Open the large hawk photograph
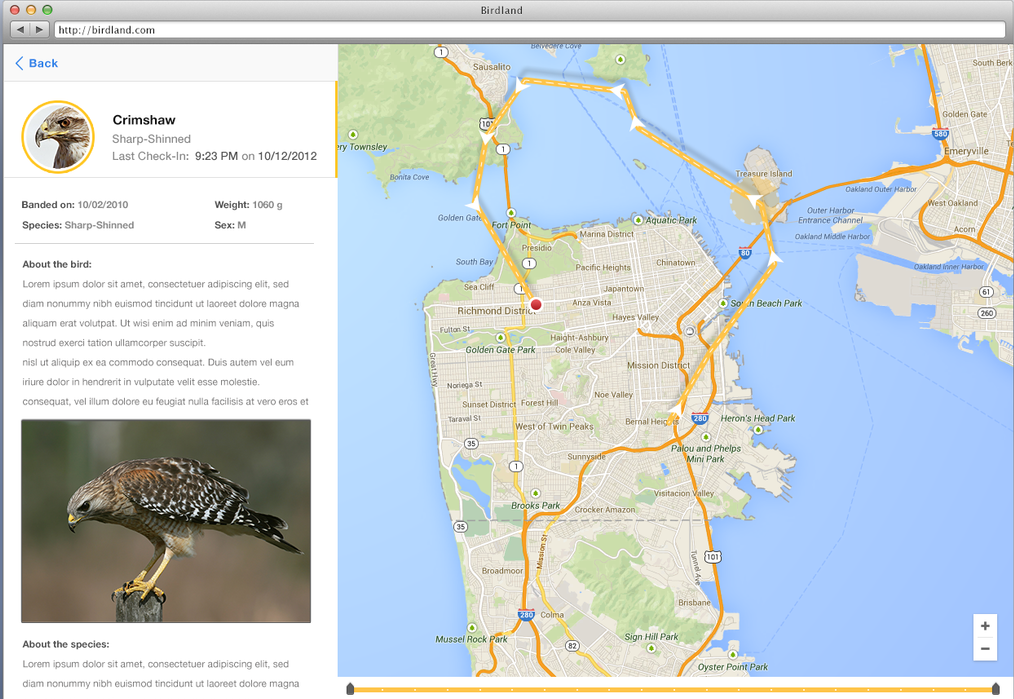Screen dimensions: 1014x699 (x=166, y=521)
